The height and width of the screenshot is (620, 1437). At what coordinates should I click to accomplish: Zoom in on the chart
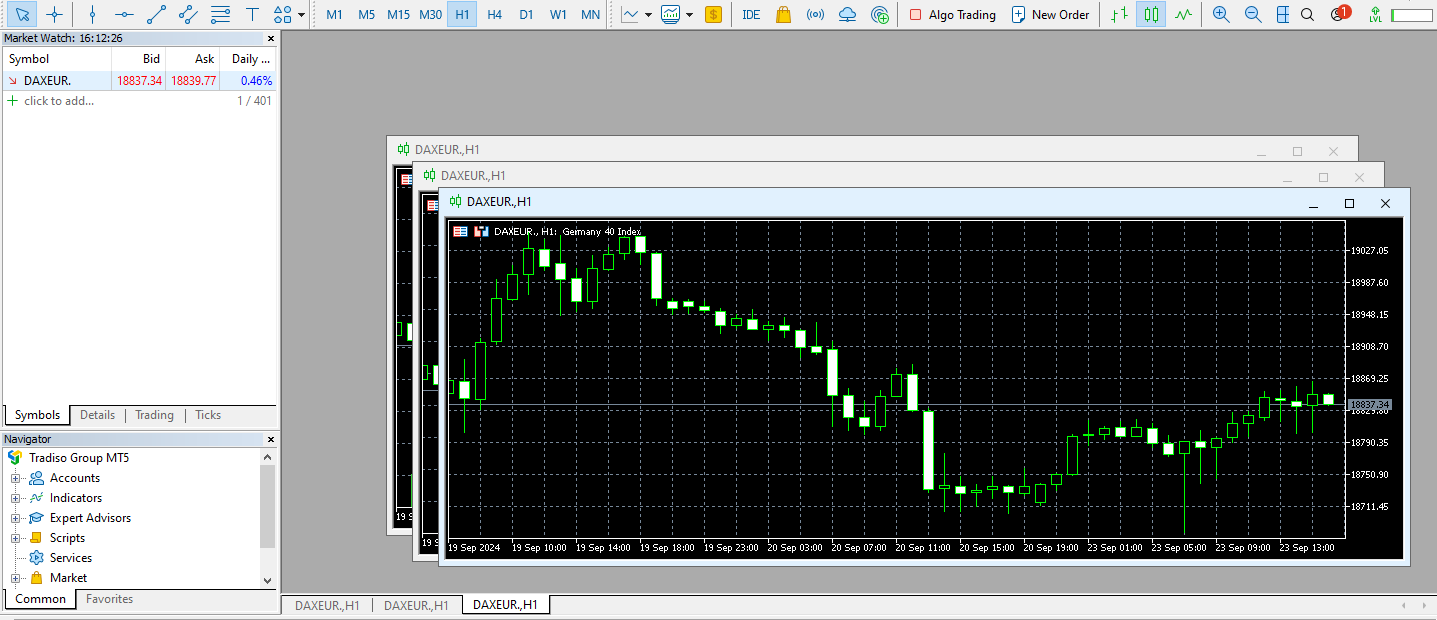pyautogui.click(x=1221, y=14)
